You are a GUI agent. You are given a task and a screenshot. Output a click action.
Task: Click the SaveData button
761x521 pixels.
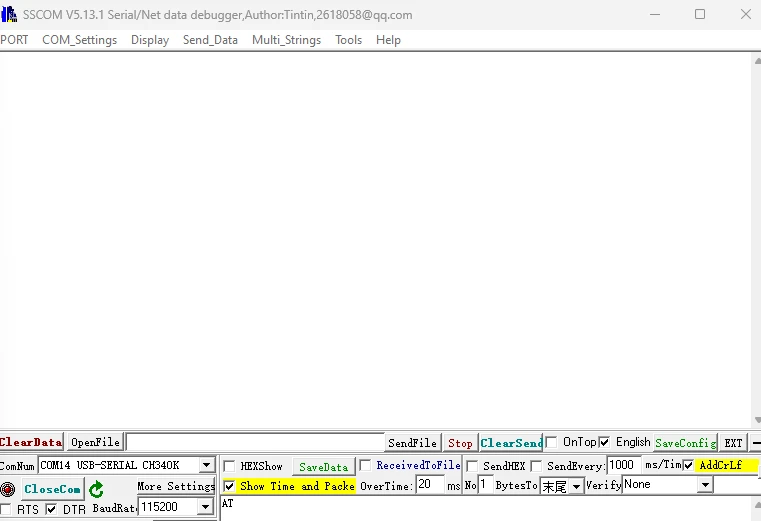click(323, 467)
